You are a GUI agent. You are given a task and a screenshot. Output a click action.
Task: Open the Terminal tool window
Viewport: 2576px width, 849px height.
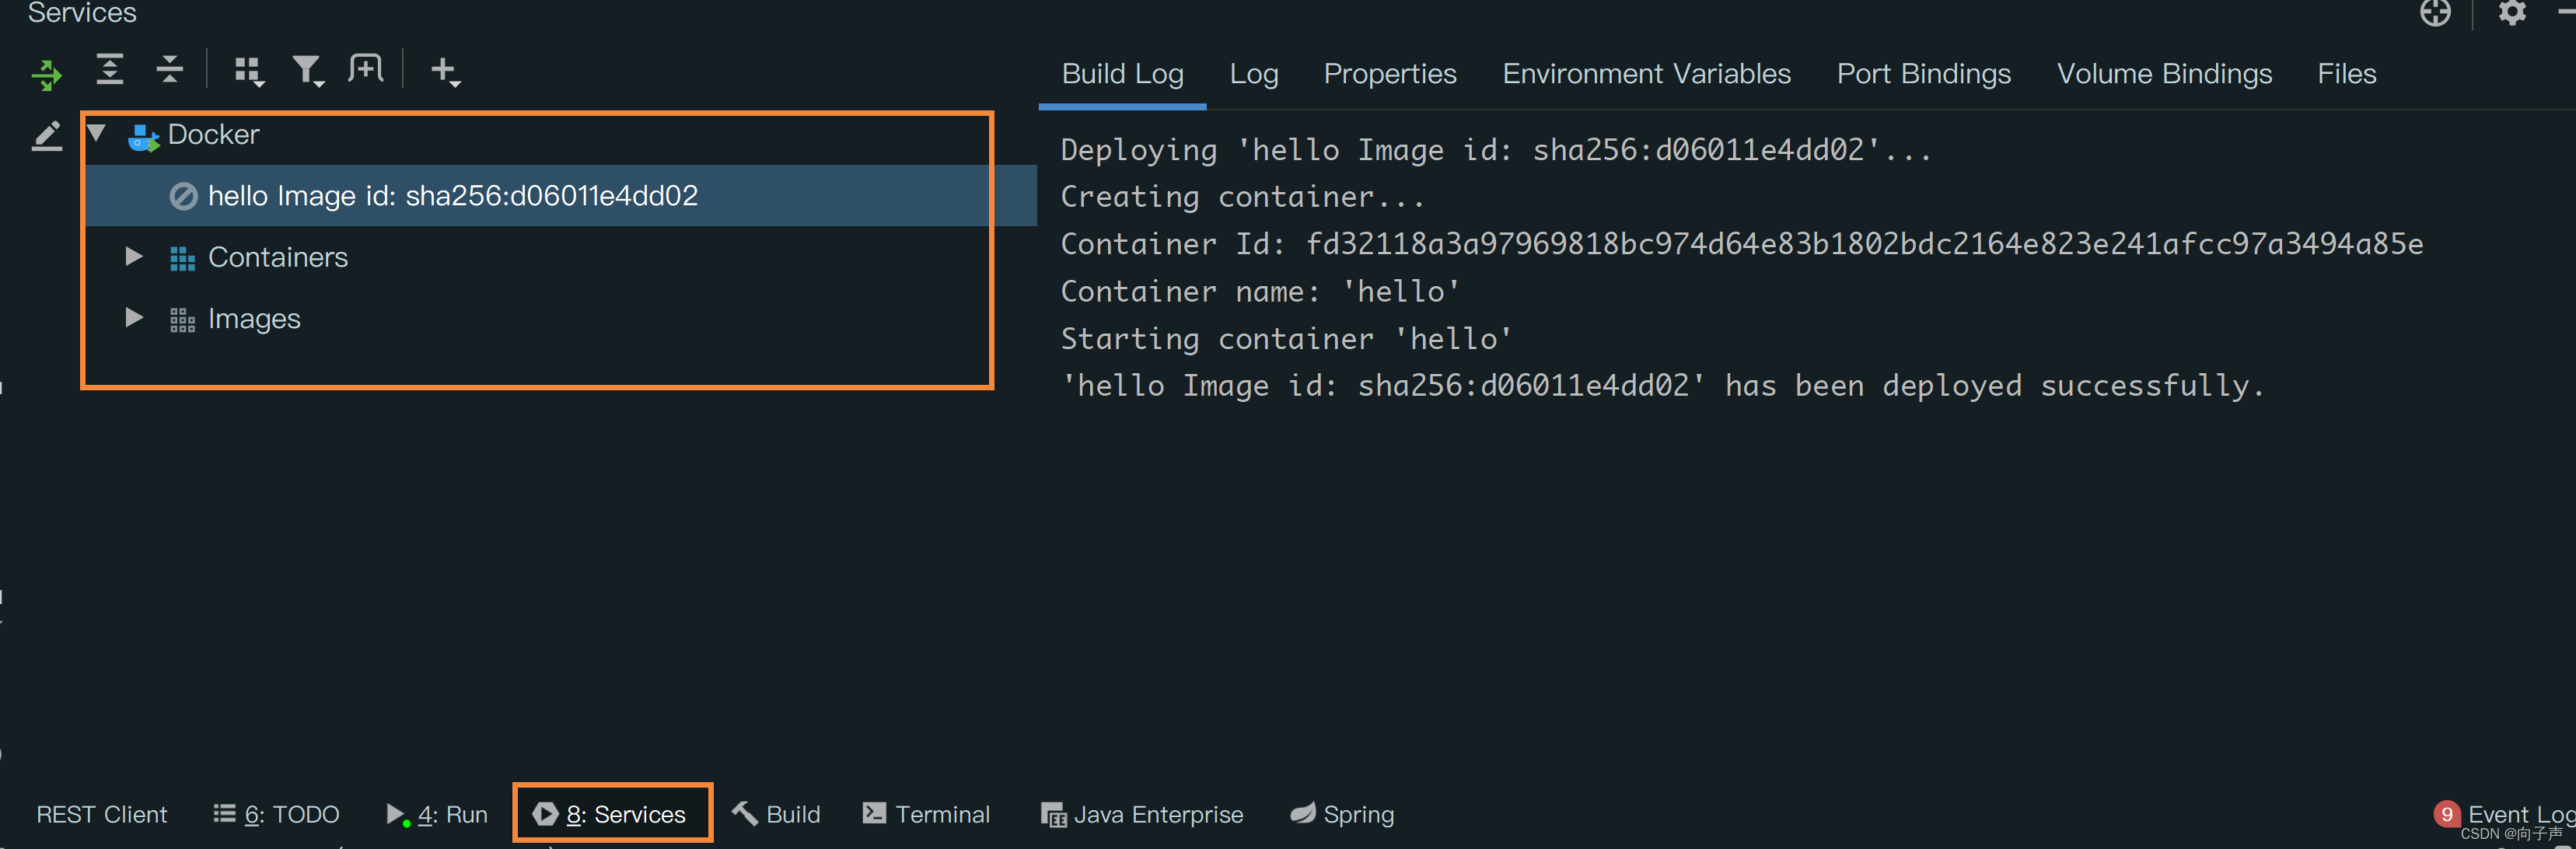tap(927, 814)
